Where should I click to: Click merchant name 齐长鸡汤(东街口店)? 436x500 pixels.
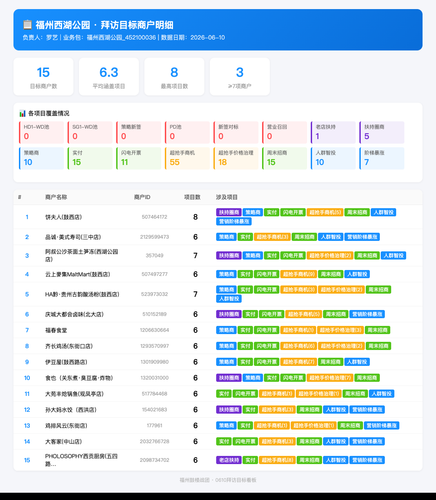[69, 346]
